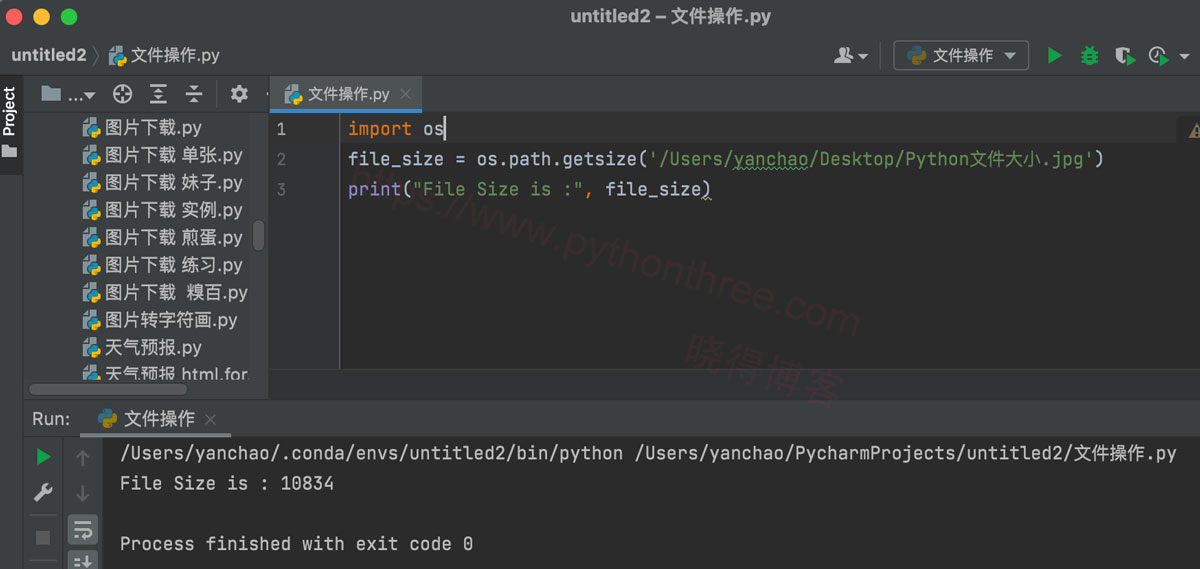Screen dimensions: 1200x569
Task: Click the Project tree vertical scrollbar thumb
Action: point(259,236)
